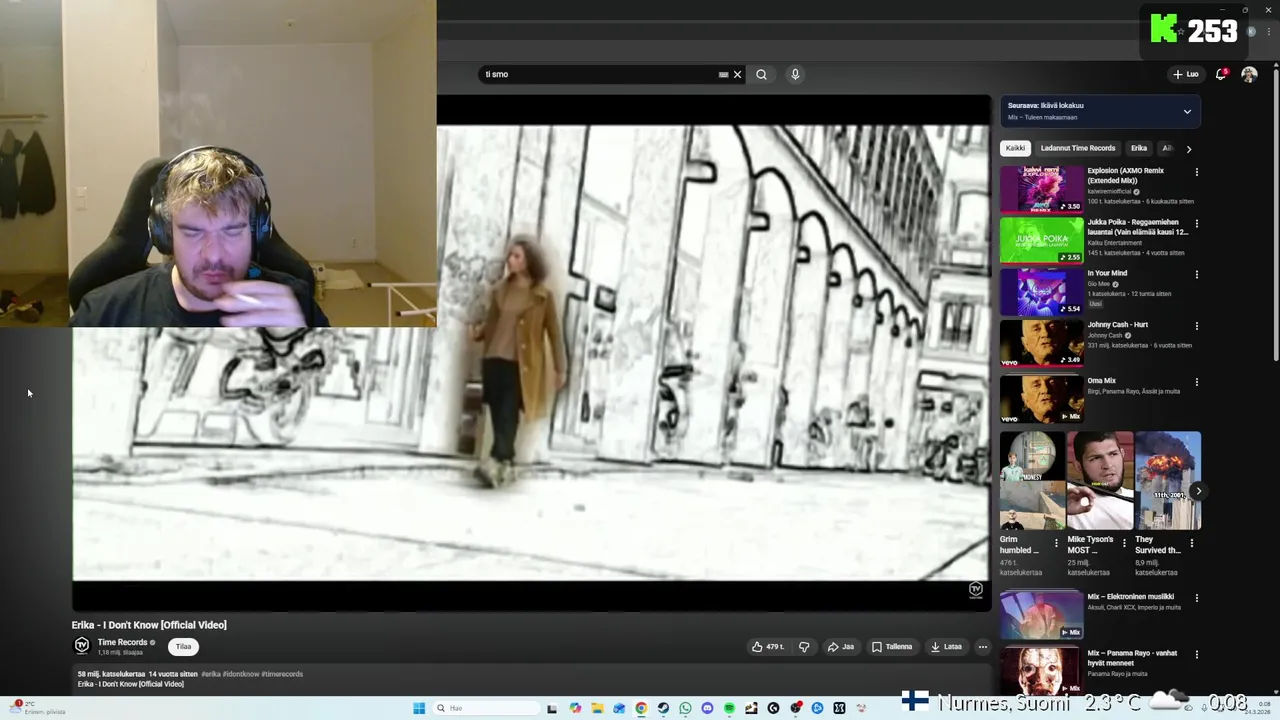This screenshot has height=720, width=1280.
Task: Open the Time Records channel name
Action: coord(122,642)
